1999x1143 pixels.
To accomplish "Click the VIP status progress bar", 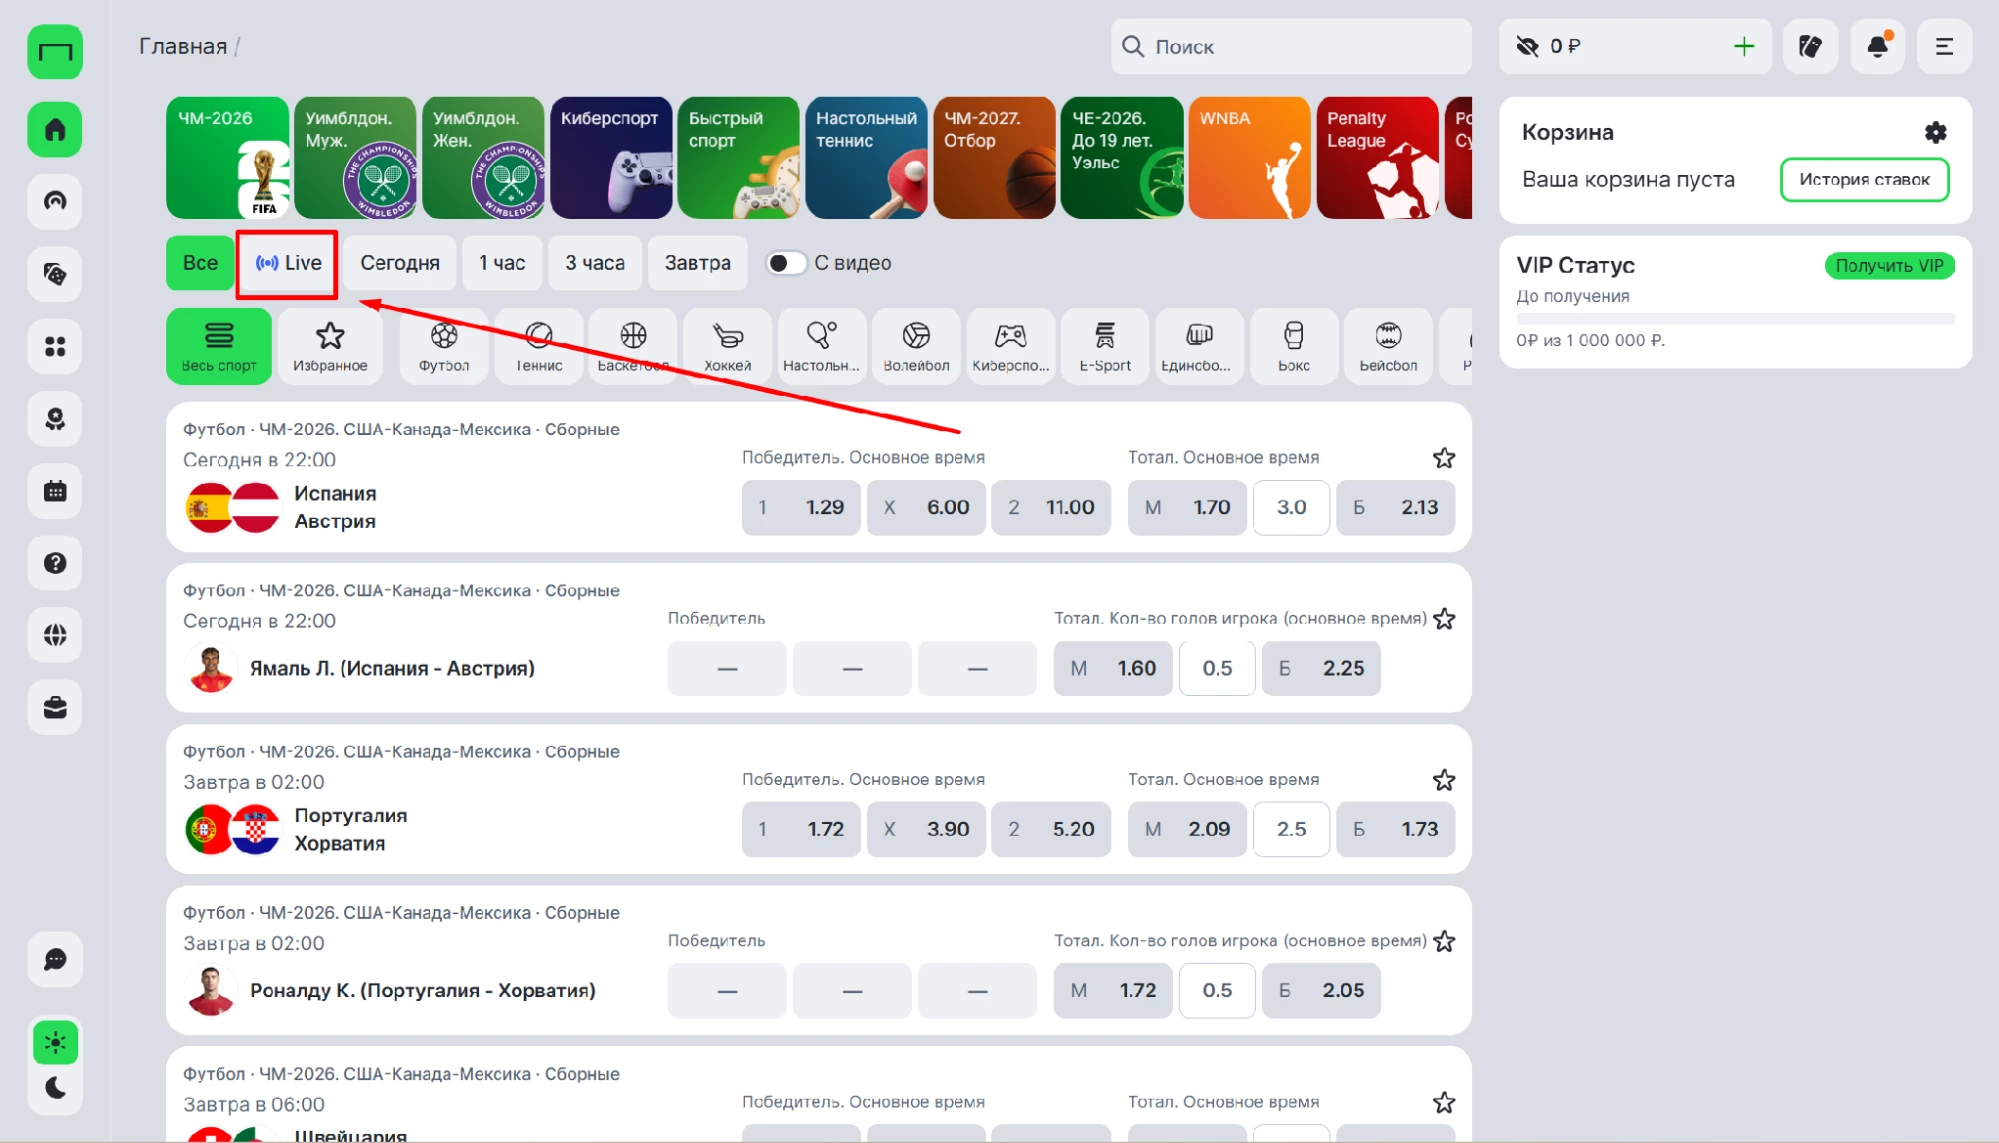I will tap(1735, 319).
